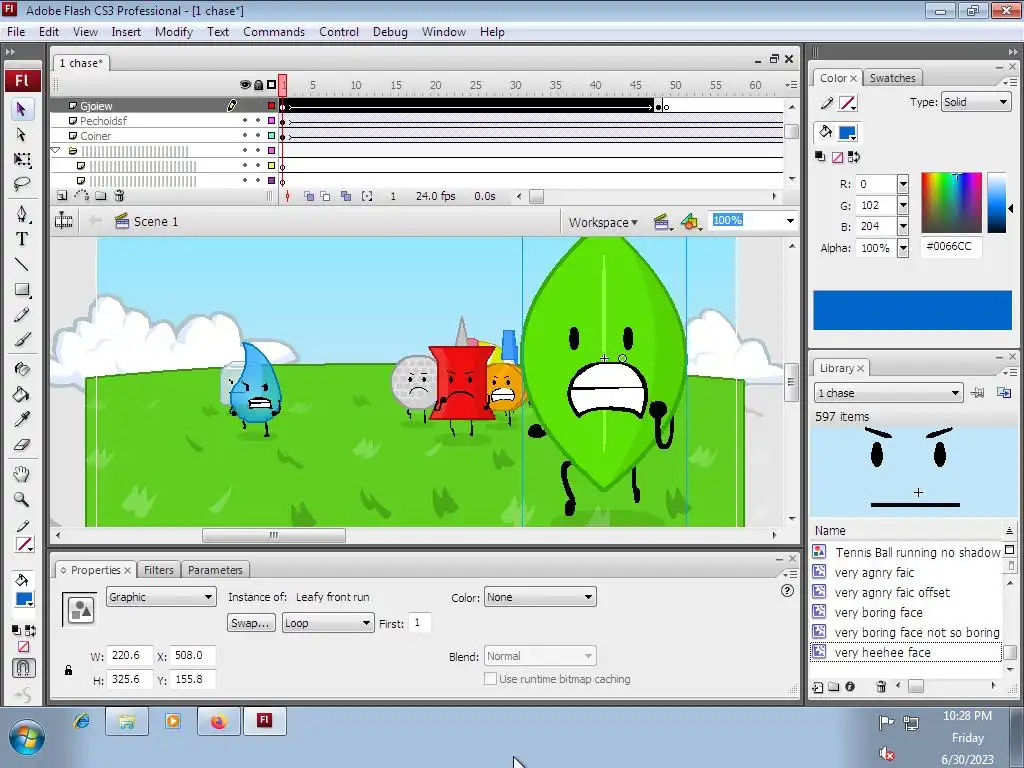
Task: Click the fill color swatch in Color panel
Action: tap(847, 133)
